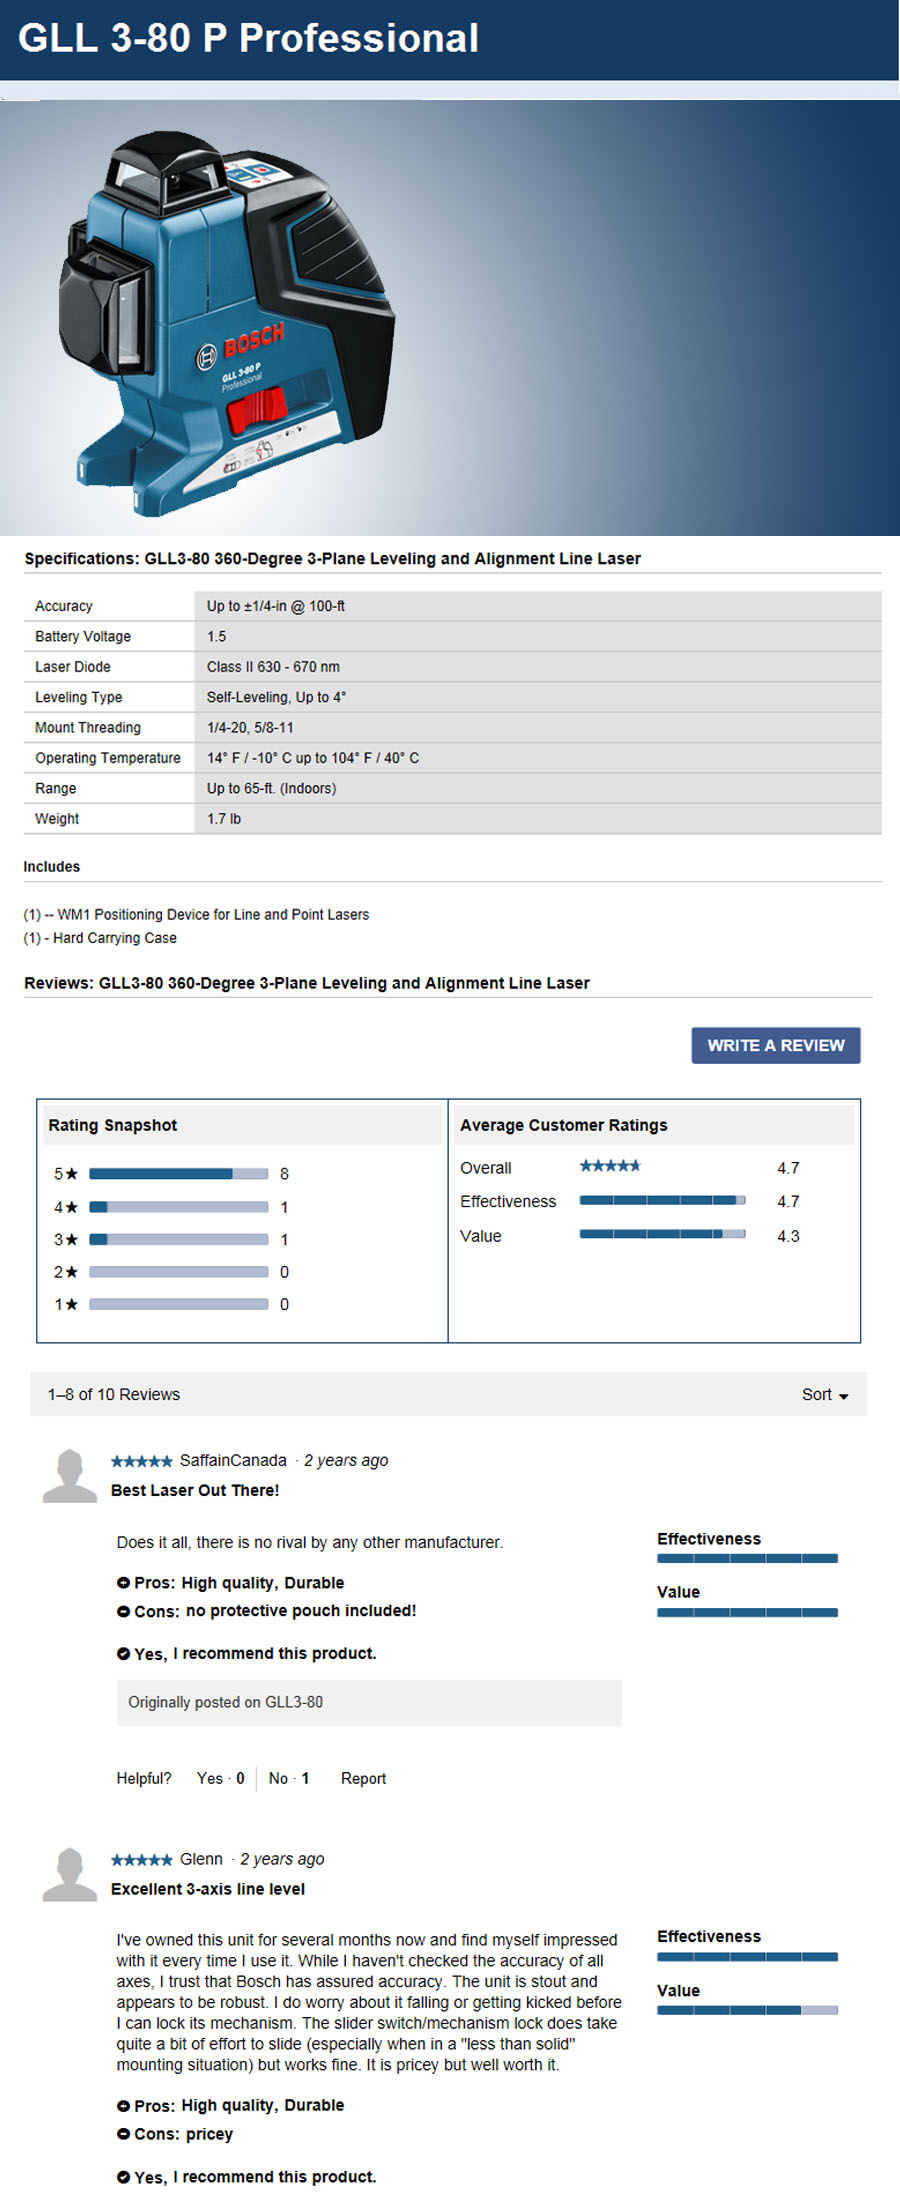Filter reviews by 4-star rating bar
Image resolution: width=900 pixels, height=2194 pixels.
pos(178,1207)
